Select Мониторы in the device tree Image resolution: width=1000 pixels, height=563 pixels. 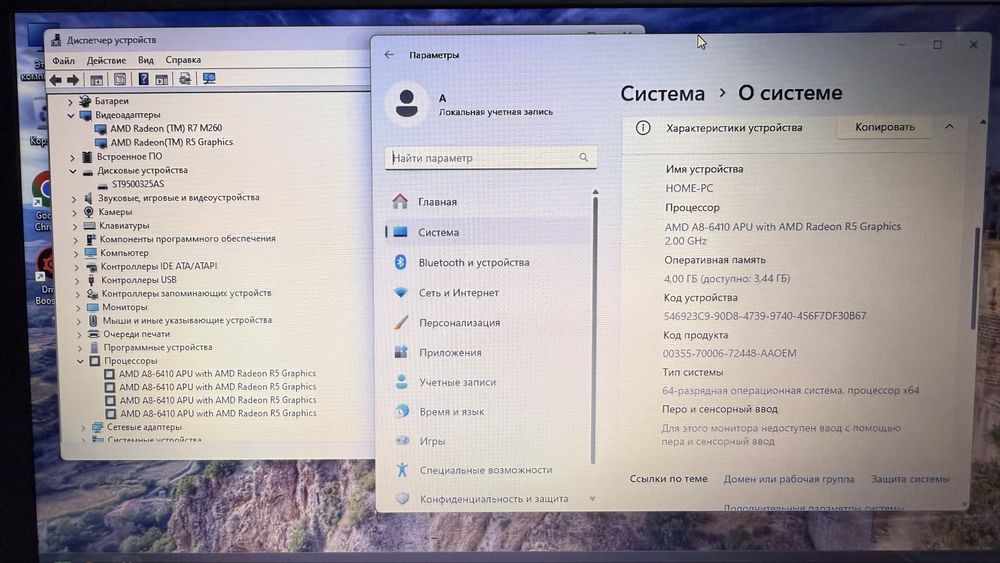pyautogui.click(x=124, y=307)
